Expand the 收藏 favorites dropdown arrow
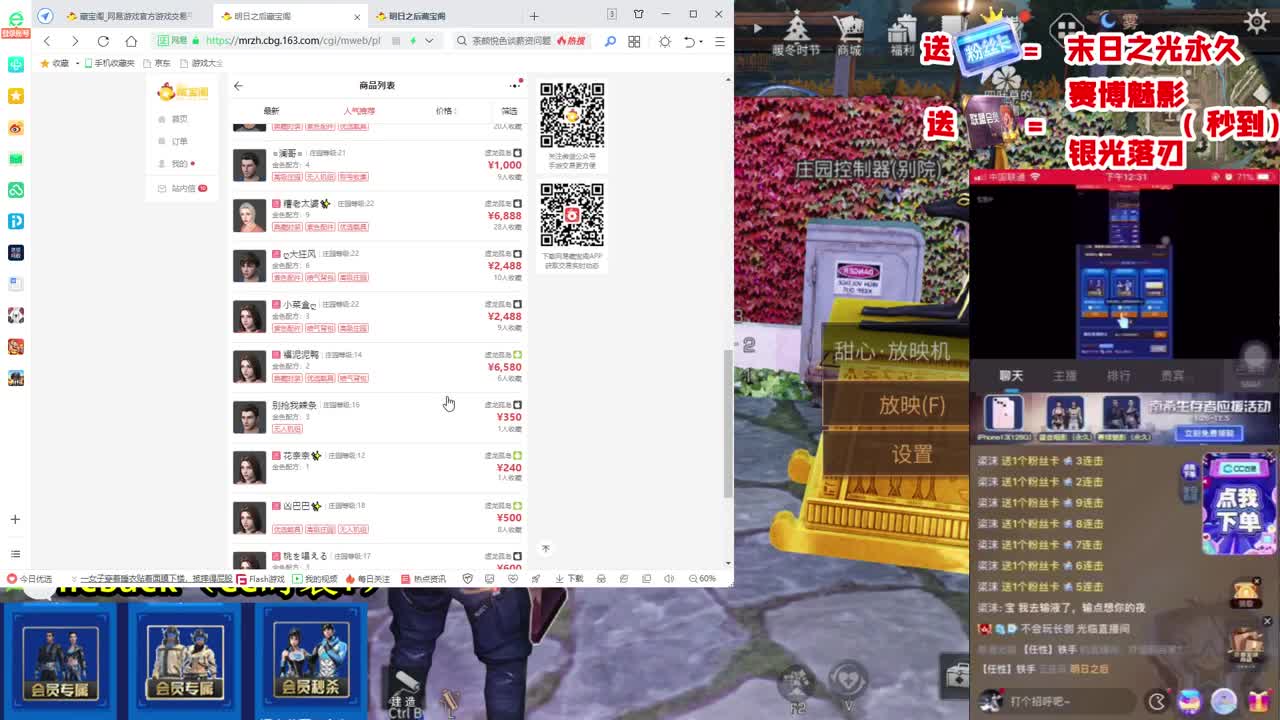The height and width of the screenshot is (720, 1280). click(x=77, y=63)
